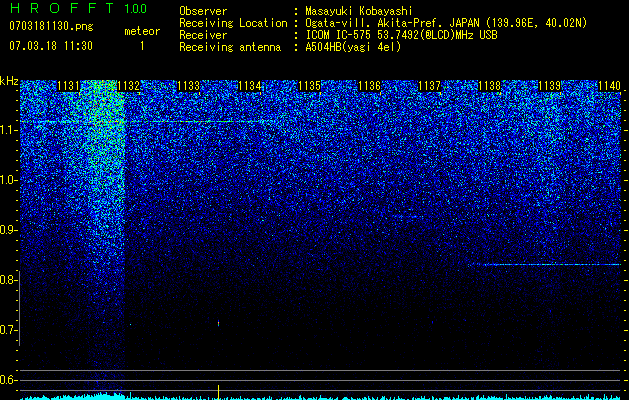Click the 1135 time marker
Image resolution: width=629 pixels, height=400 pixels.
[310, 86]
